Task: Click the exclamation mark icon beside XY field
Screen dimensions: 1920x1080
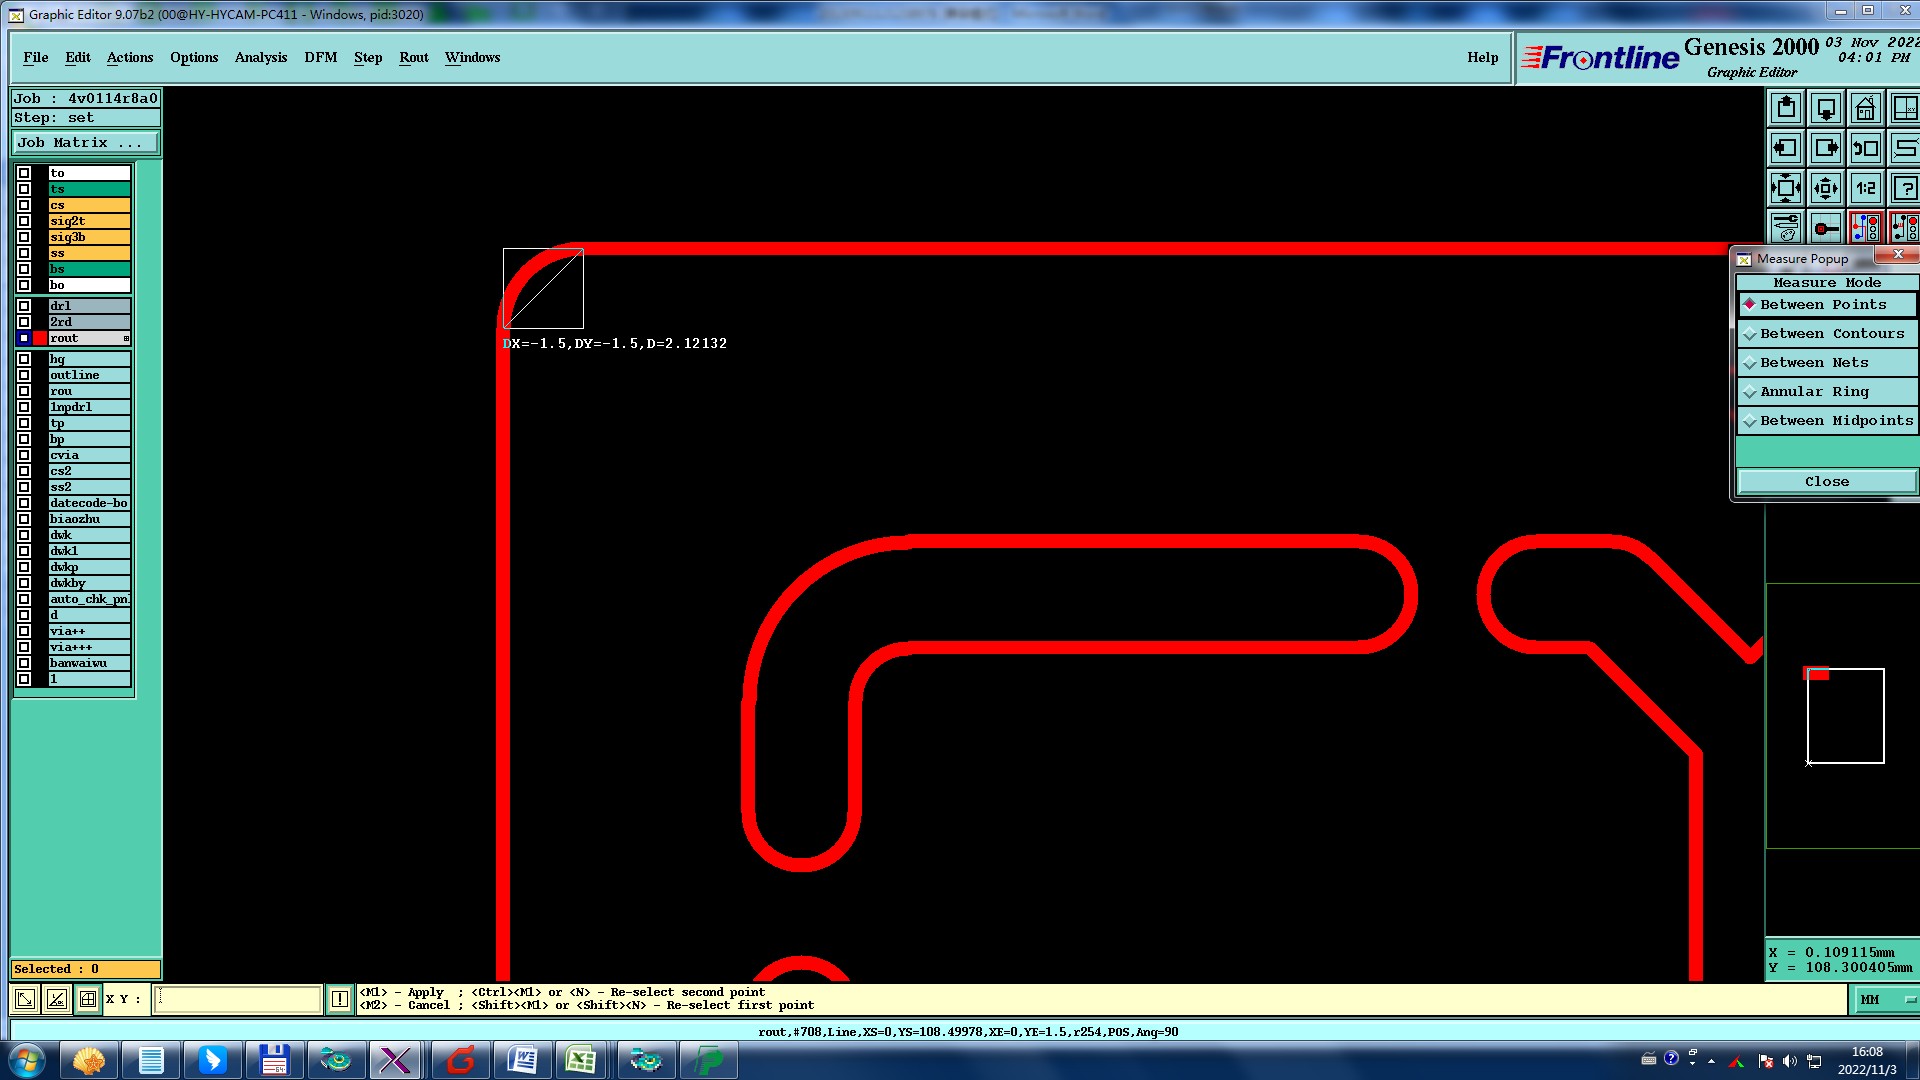Action: pos(340,999)
